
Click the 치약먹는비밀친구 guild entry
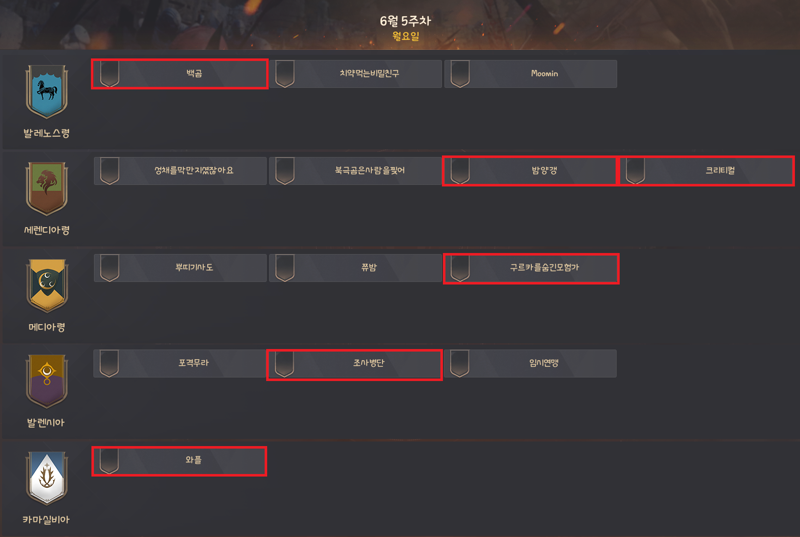coord(355,74)
